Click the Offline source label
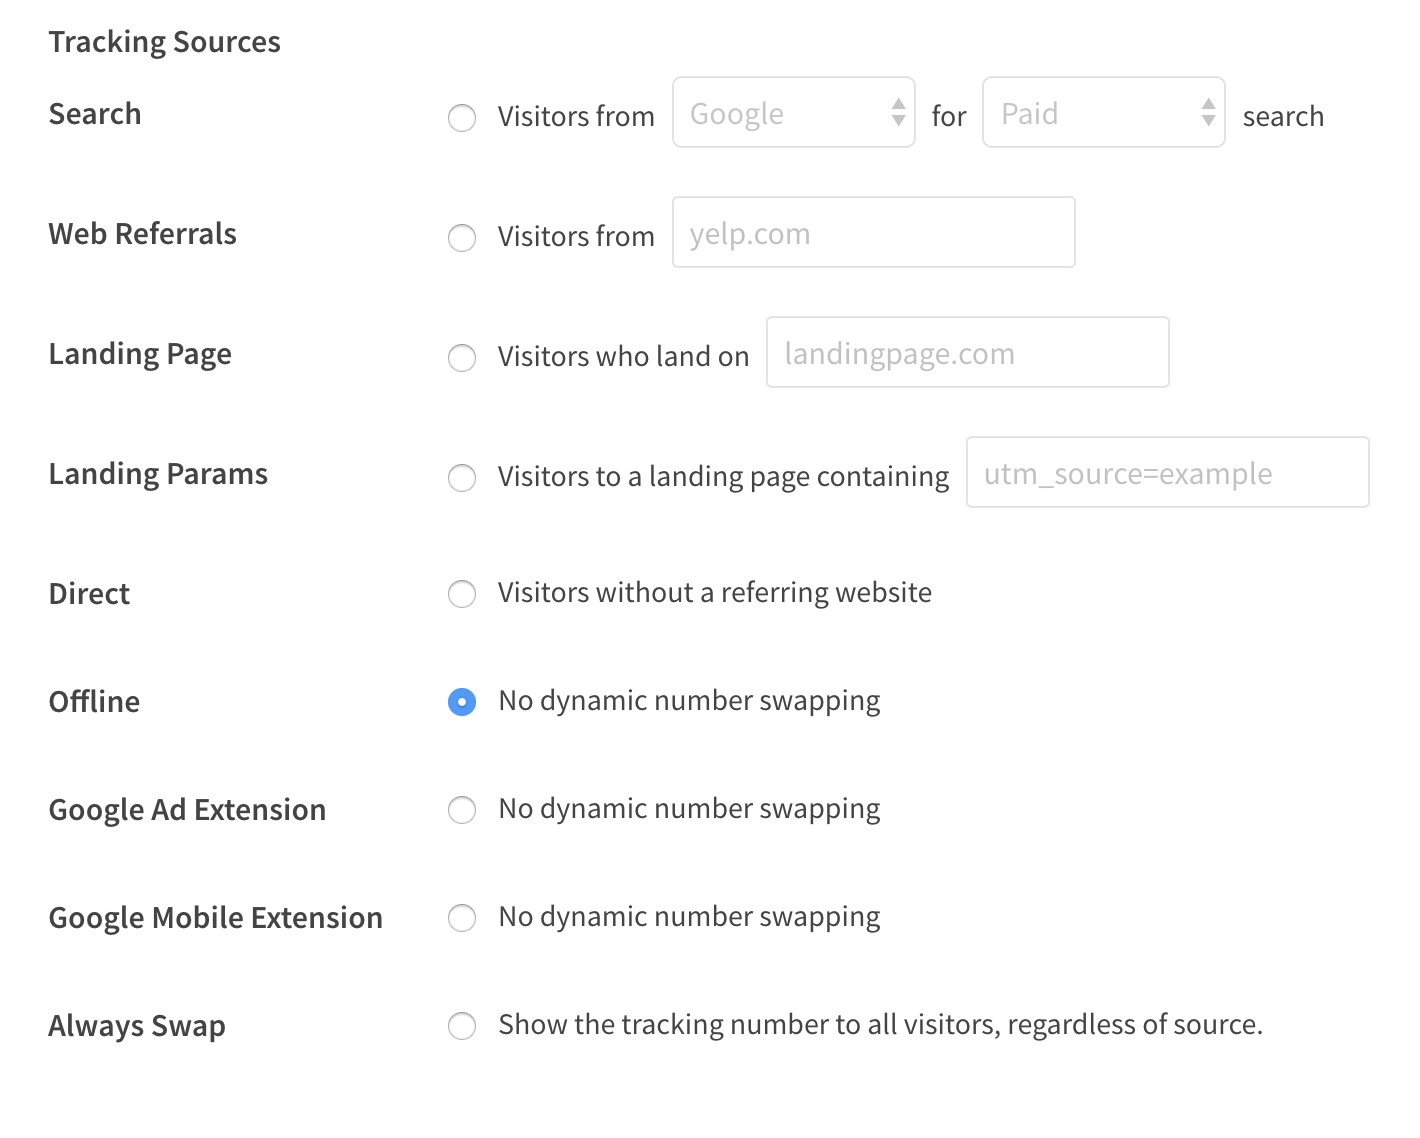The width and height of the screenshot is (1420, 1138). (x=94, y=701)
